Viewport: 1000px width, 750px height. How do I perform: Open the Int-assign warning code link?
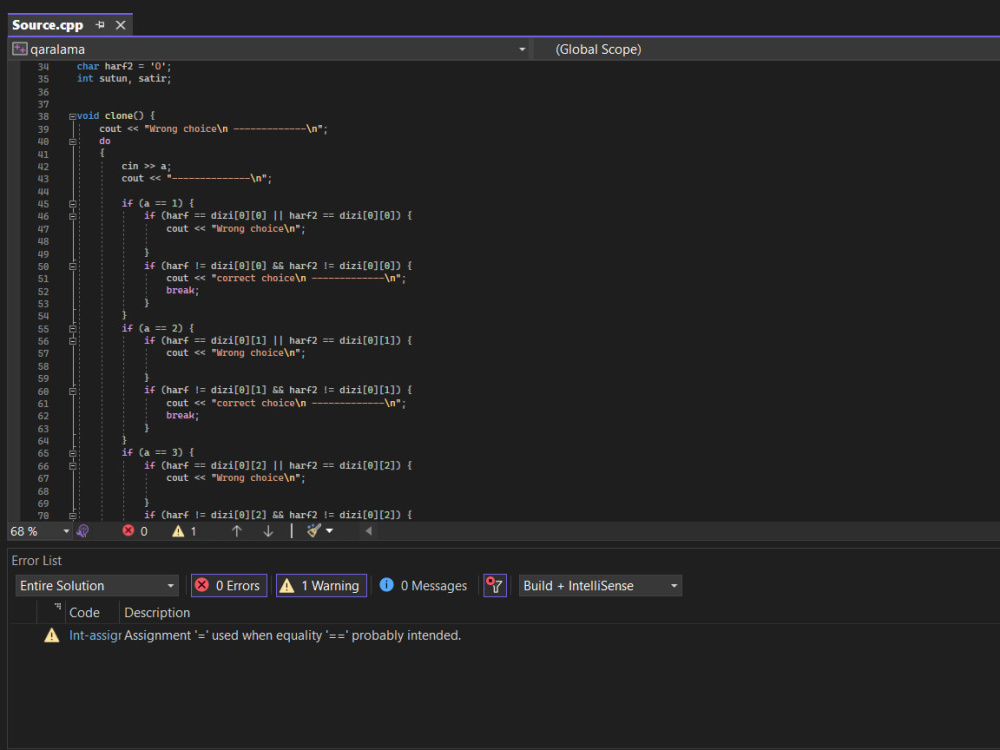click(95, 636)
